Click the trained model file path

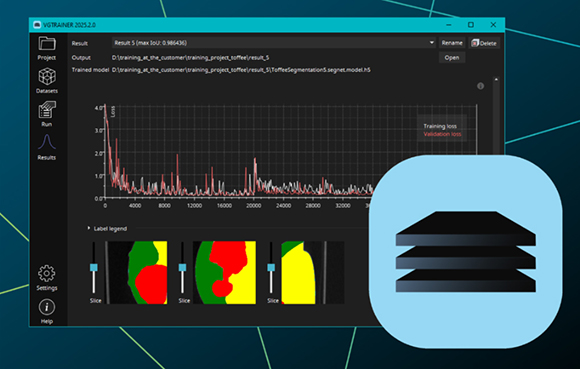(x=241, y=70)
